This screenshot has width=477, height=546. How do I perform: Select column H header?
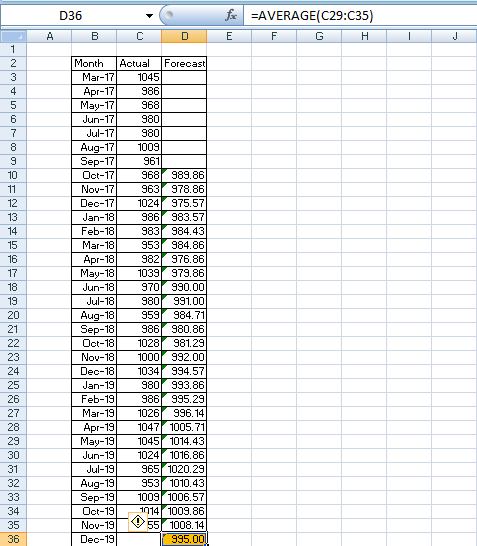364,36
